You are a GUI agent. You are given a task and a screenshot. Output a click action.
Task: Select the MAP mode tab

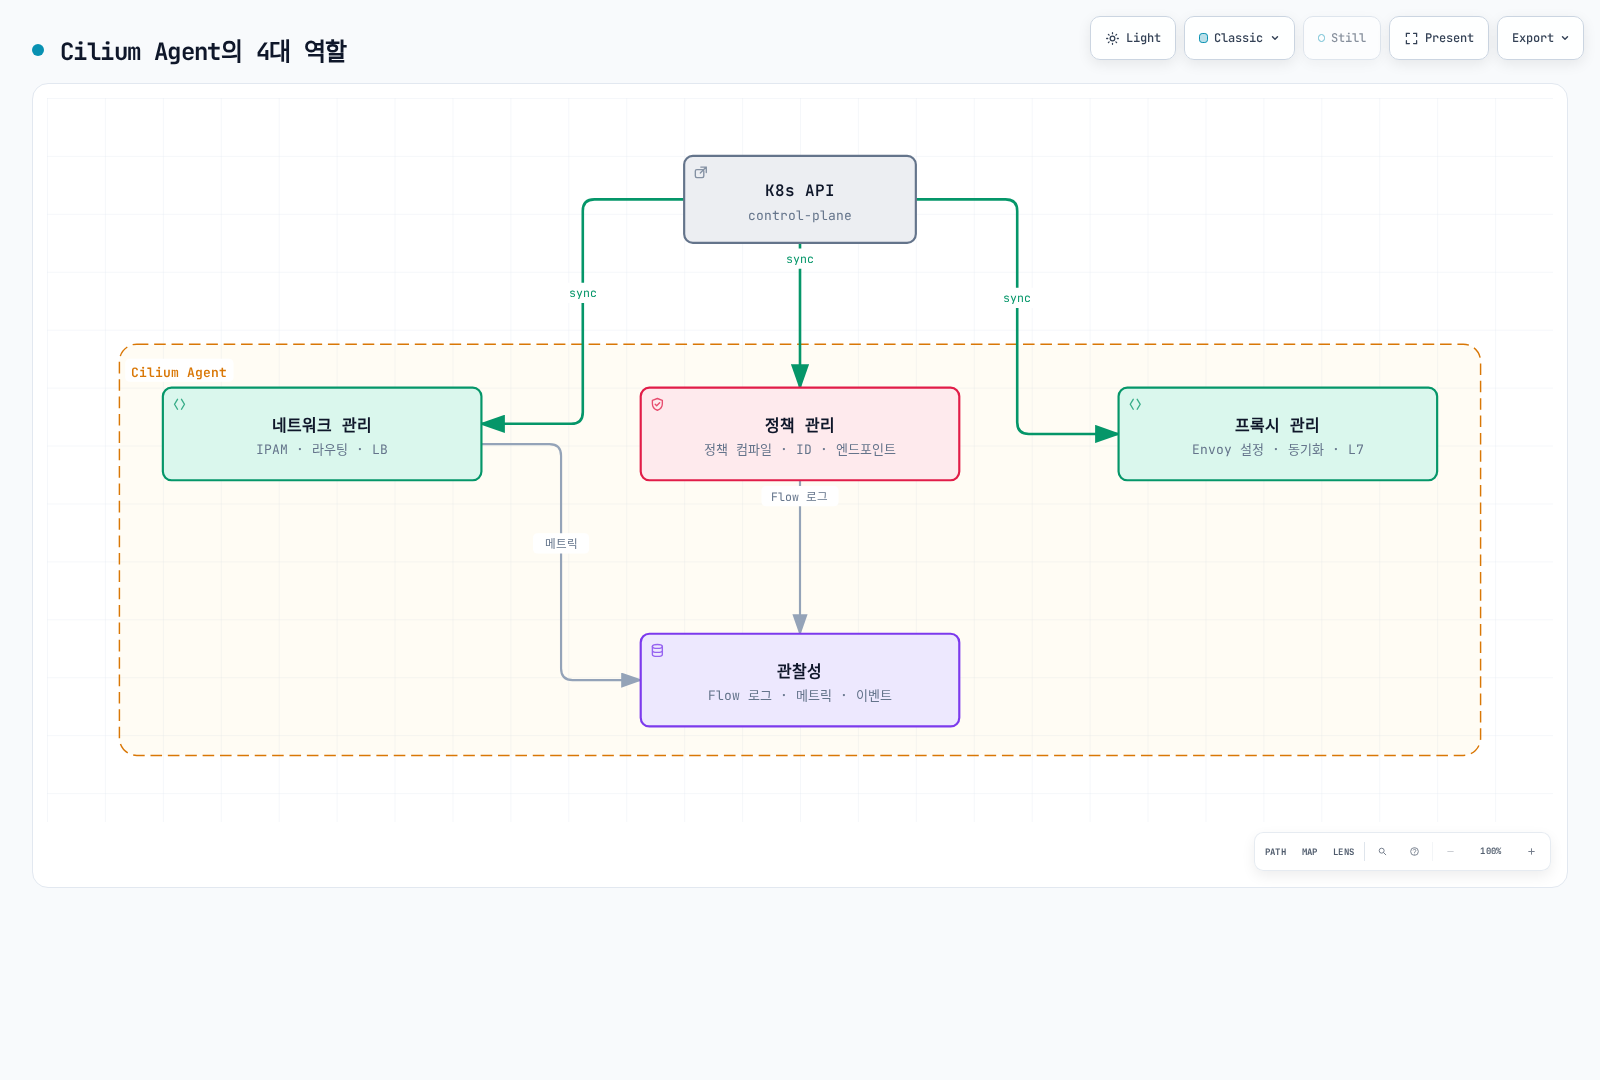click(1309, 852)
